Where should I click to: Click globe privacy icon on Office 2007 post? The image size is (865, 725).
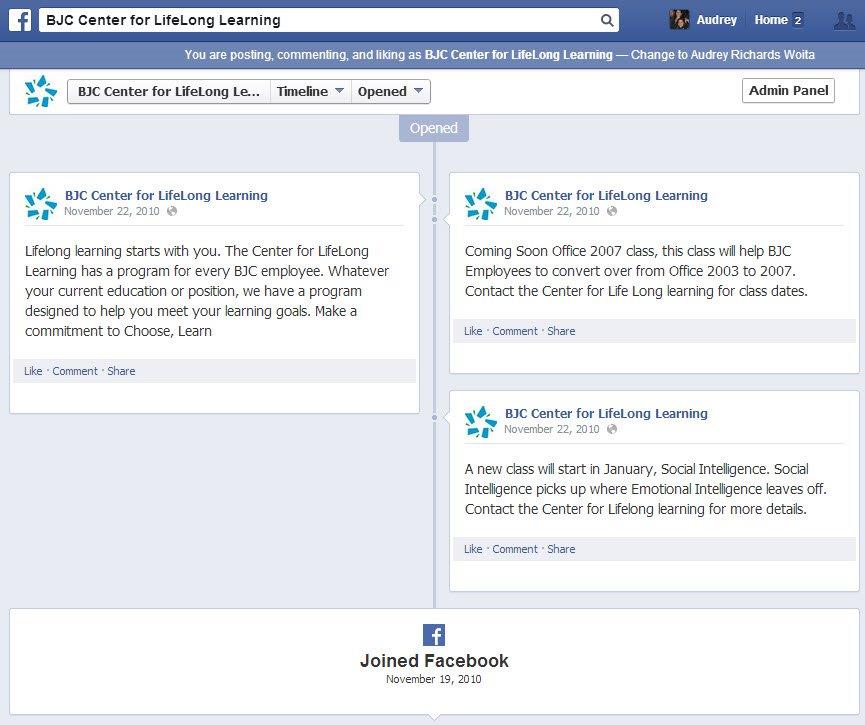612,211
